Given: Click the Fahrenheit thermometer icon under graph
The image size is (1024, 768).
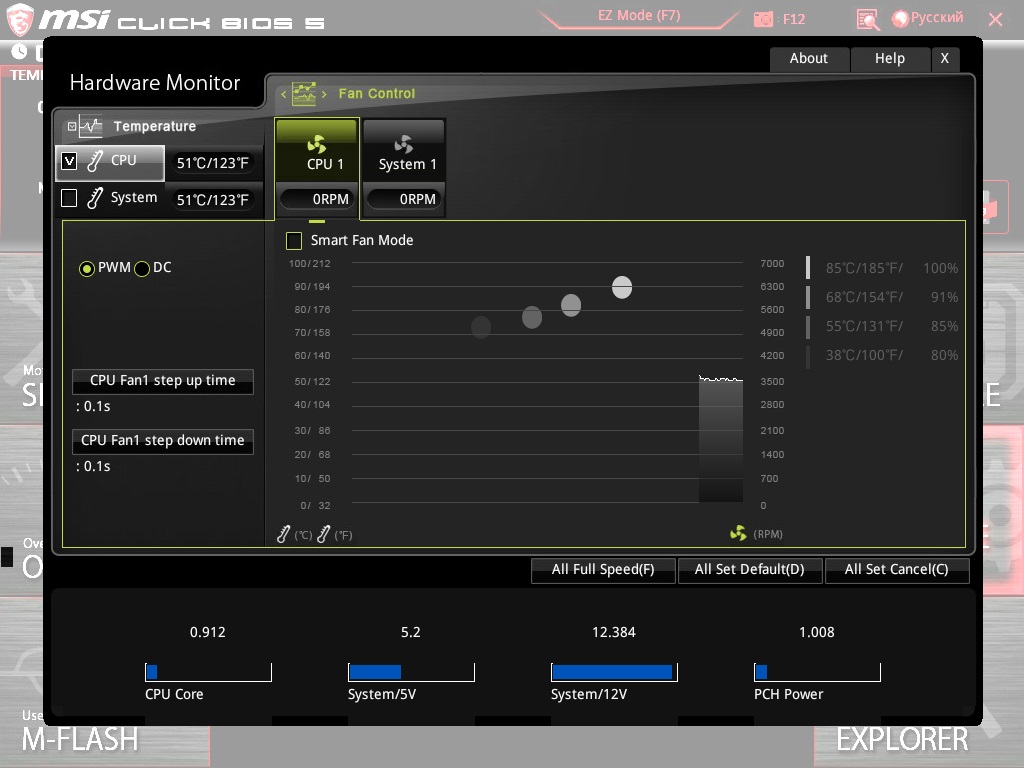Looking at the screenshot, I should pyautogui.click(x=323, y=534).
